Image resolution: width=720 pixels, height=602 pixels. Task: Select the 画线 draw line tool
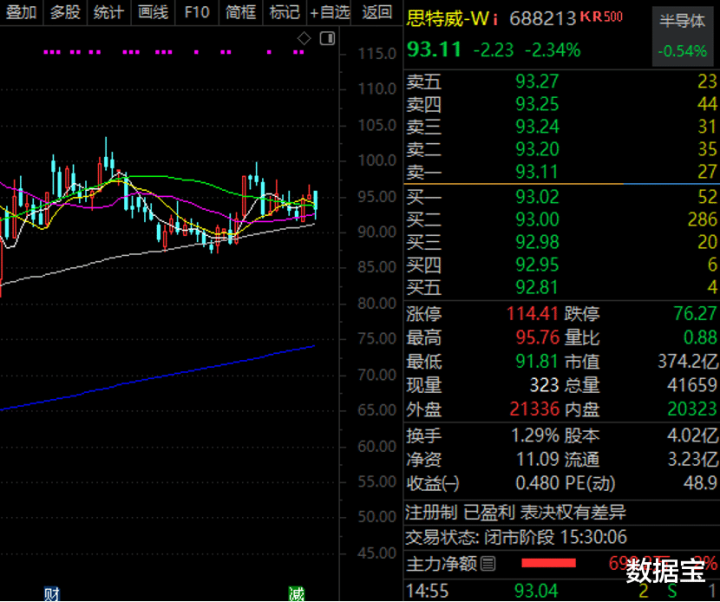click(x=153, y=12)
